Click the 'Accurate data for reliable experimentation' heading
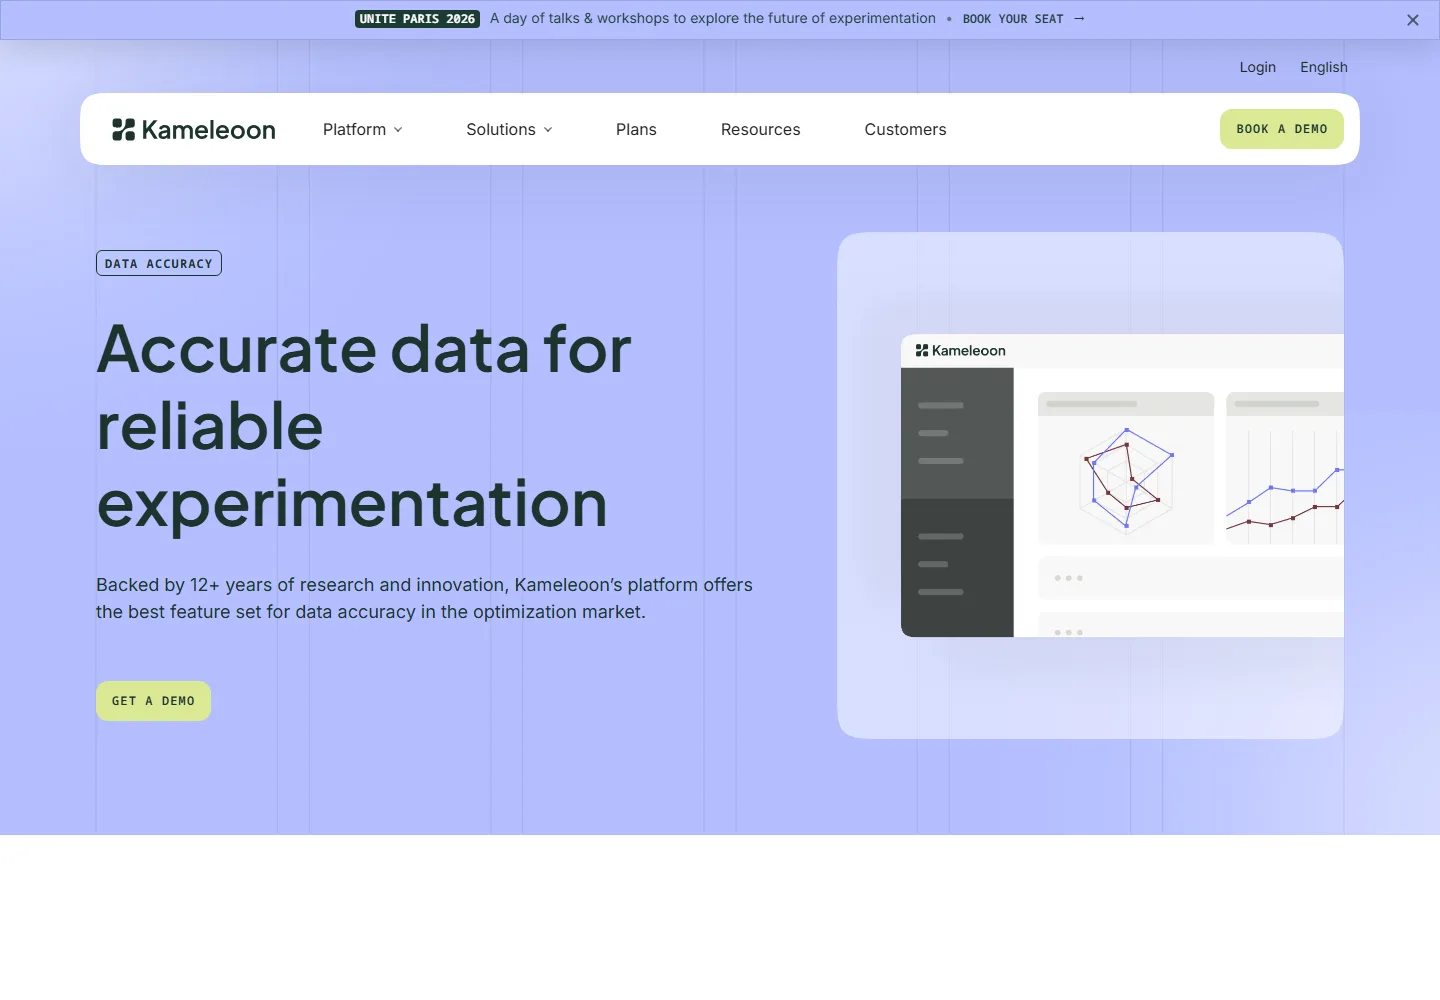1440x1000 pixels. (364, 426)
